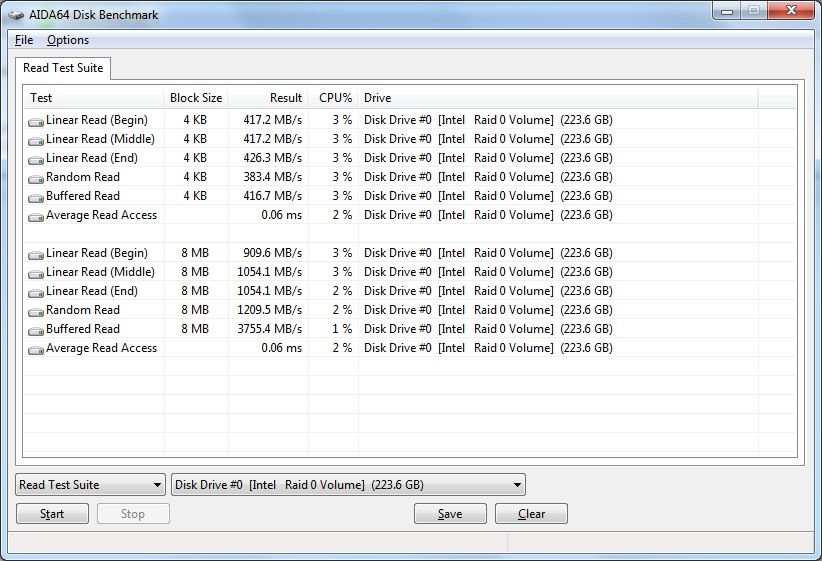822x561 pixels.
Task: Click Linear Read (Middle) text in 8 MB group
Action: pos(100,272)
